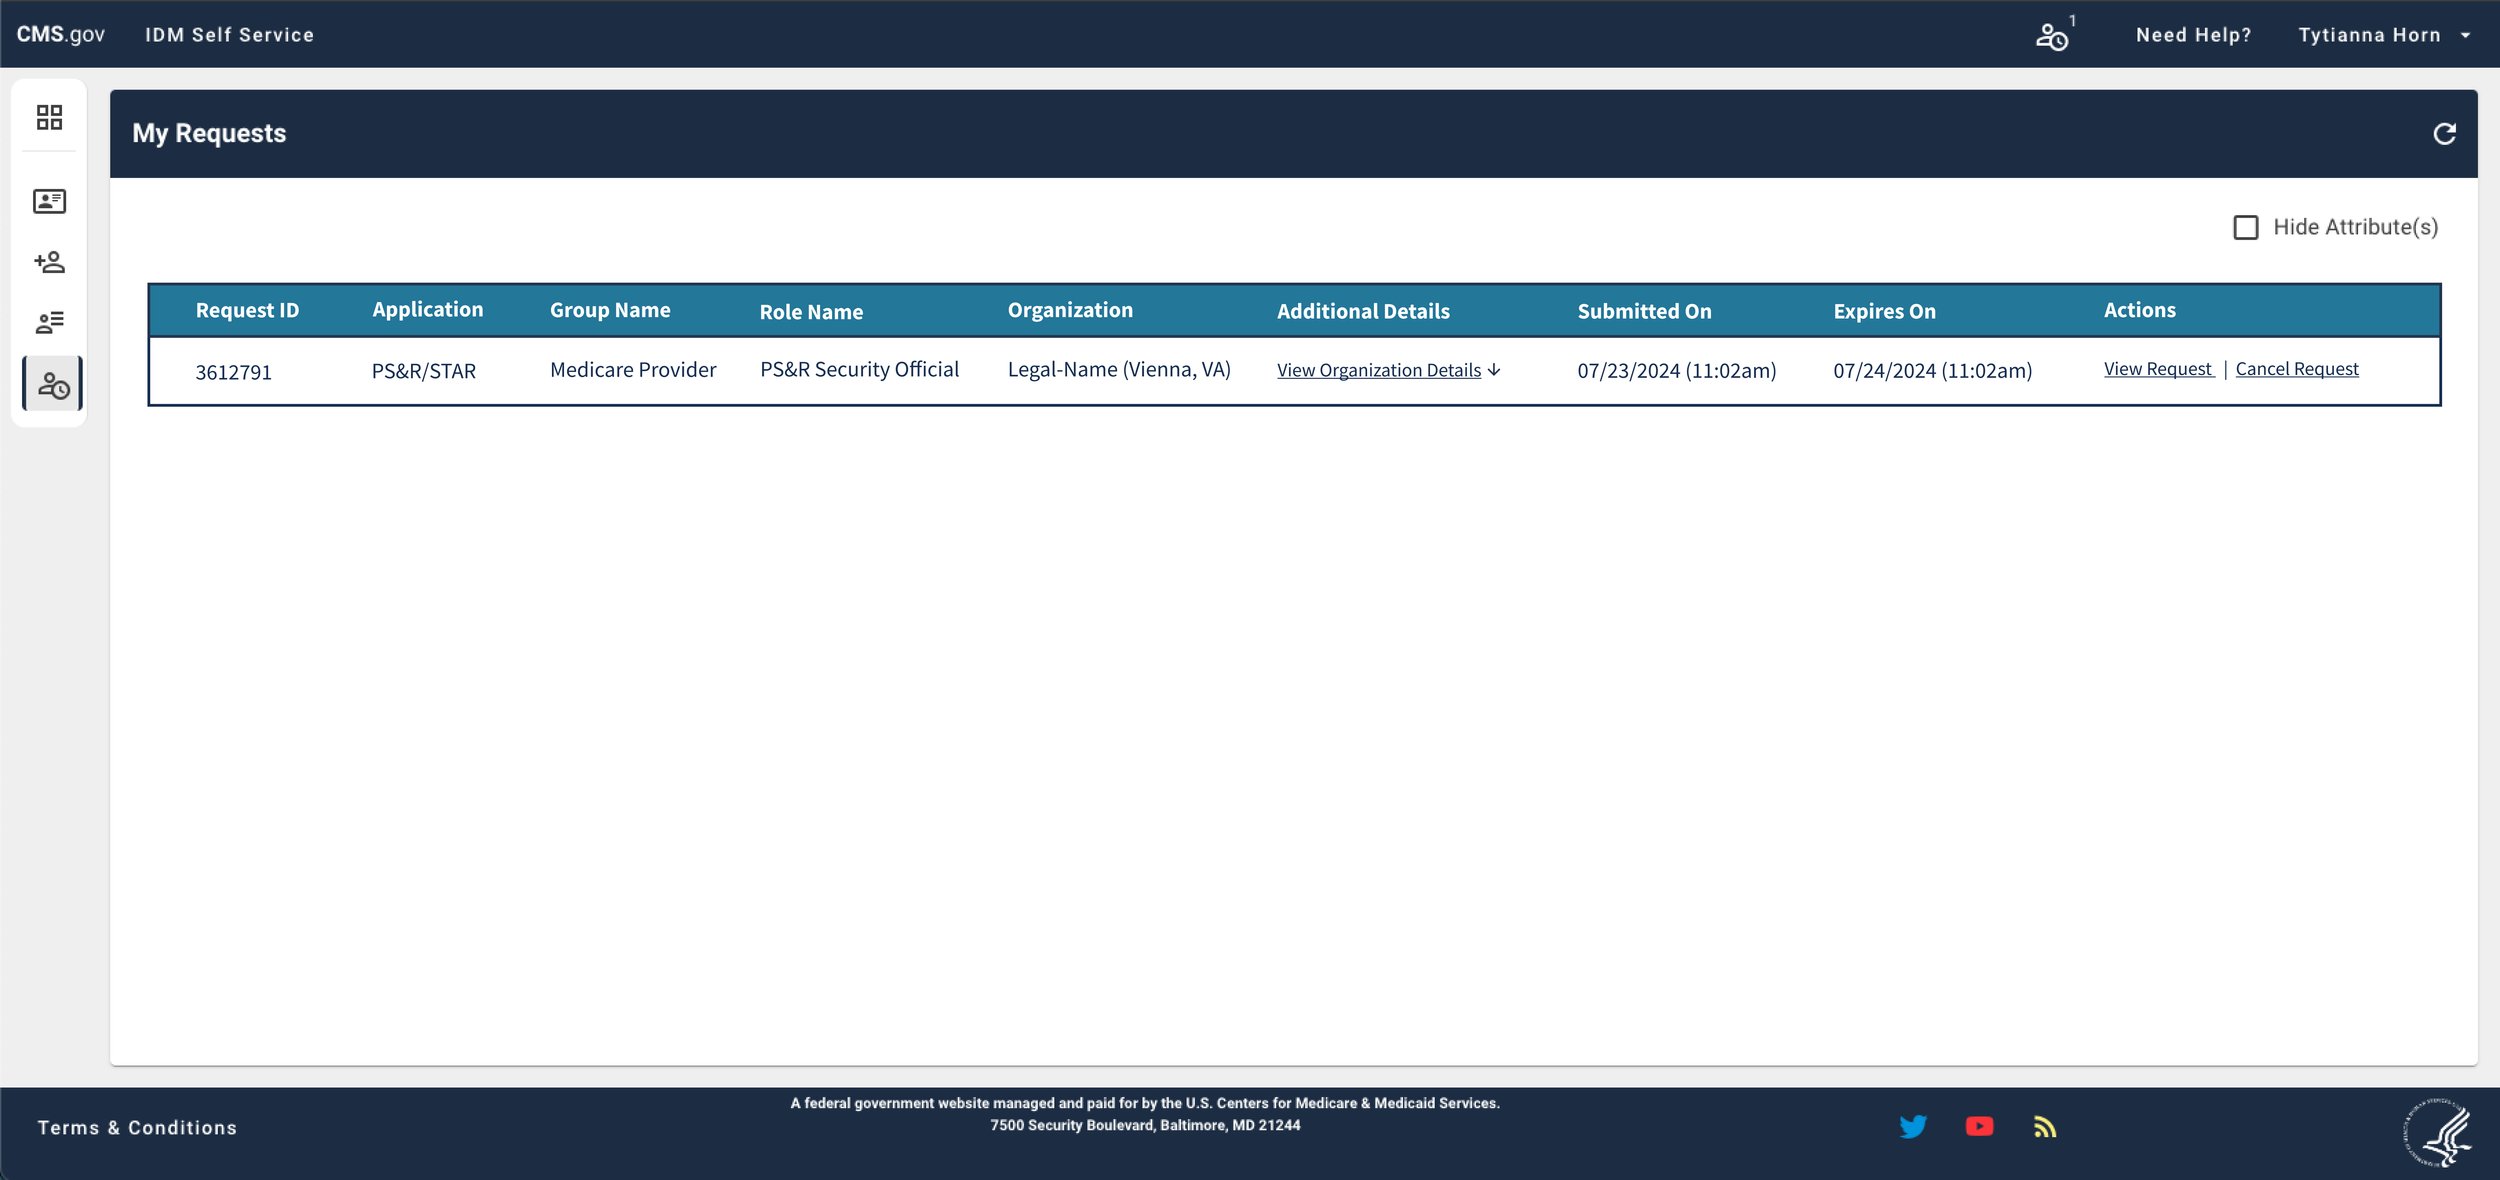2500x1180 pixels.
Task: Click IDM Self Service header title
Action: click(229, 35)
